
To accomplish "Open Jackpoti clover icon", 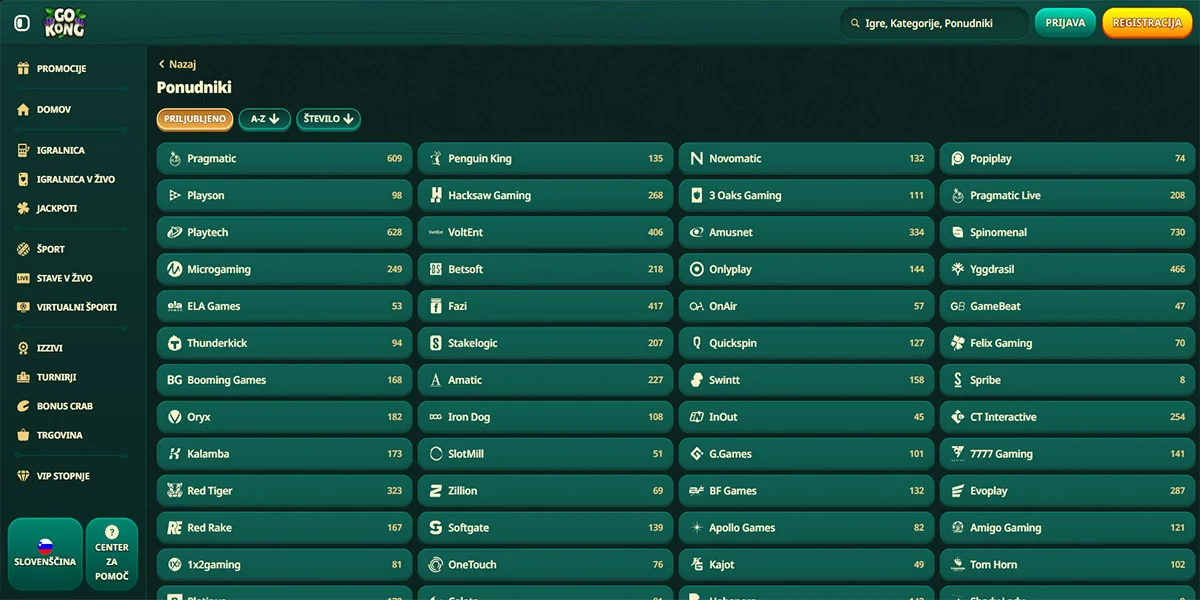I will (23, 209).
